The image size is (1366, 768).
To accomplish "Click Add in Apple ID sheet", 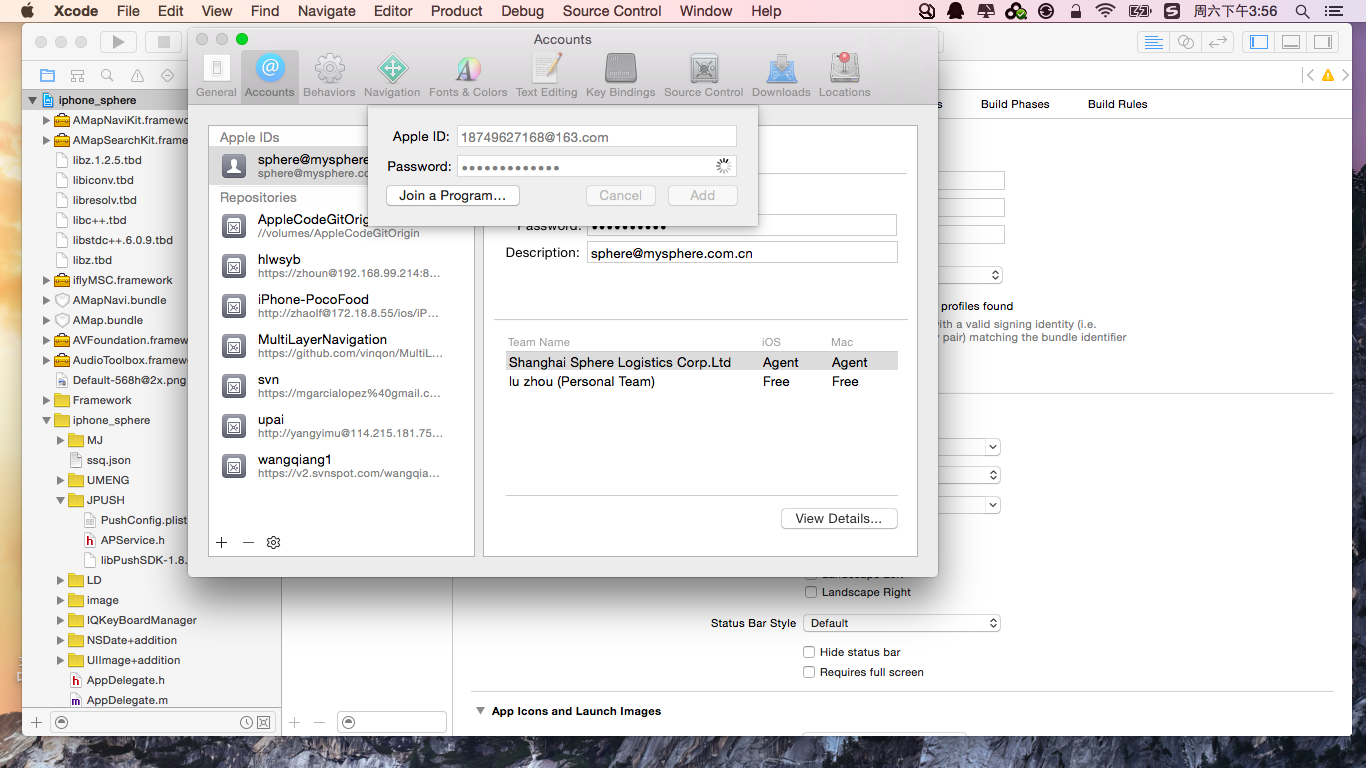I will click(703, 195).
